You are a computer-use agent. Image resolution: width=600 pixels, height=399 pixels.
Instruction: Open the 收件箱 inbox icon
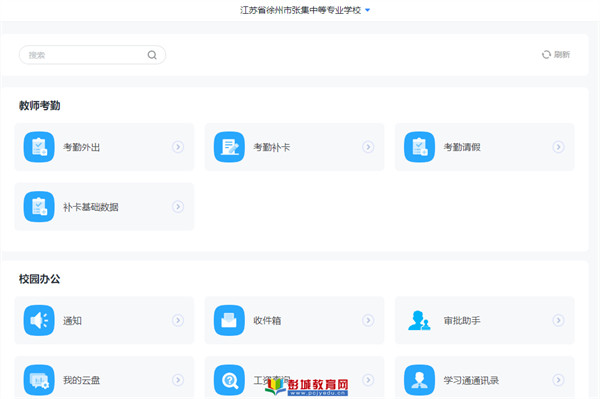click(229, 320)
